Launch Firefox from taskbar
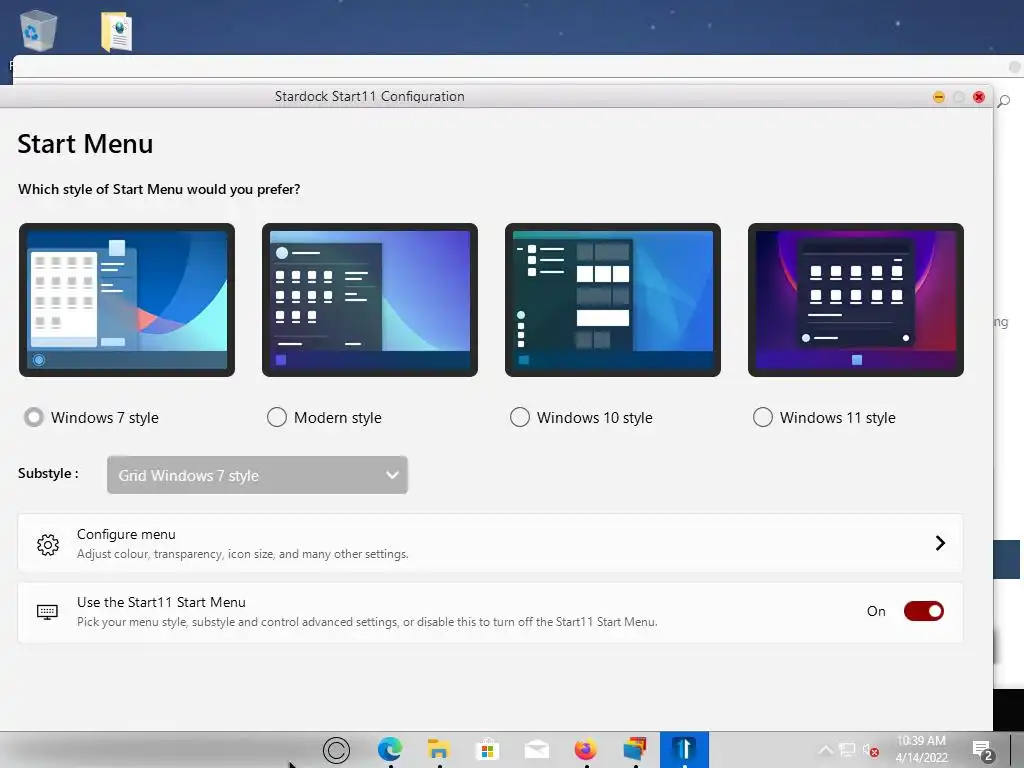This screenshot has width=1024, height=768. tap(586, 749)
